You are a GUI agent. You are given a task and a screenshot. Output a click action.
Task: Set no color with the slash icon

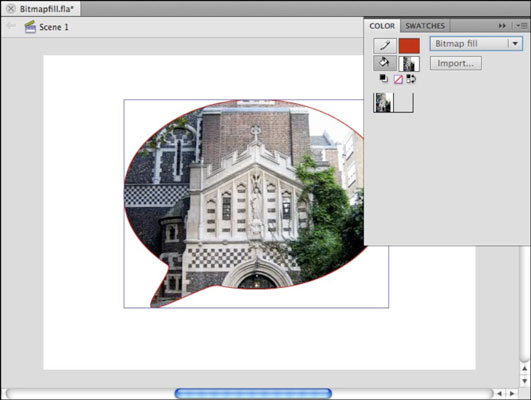click(x=398, y=79)
